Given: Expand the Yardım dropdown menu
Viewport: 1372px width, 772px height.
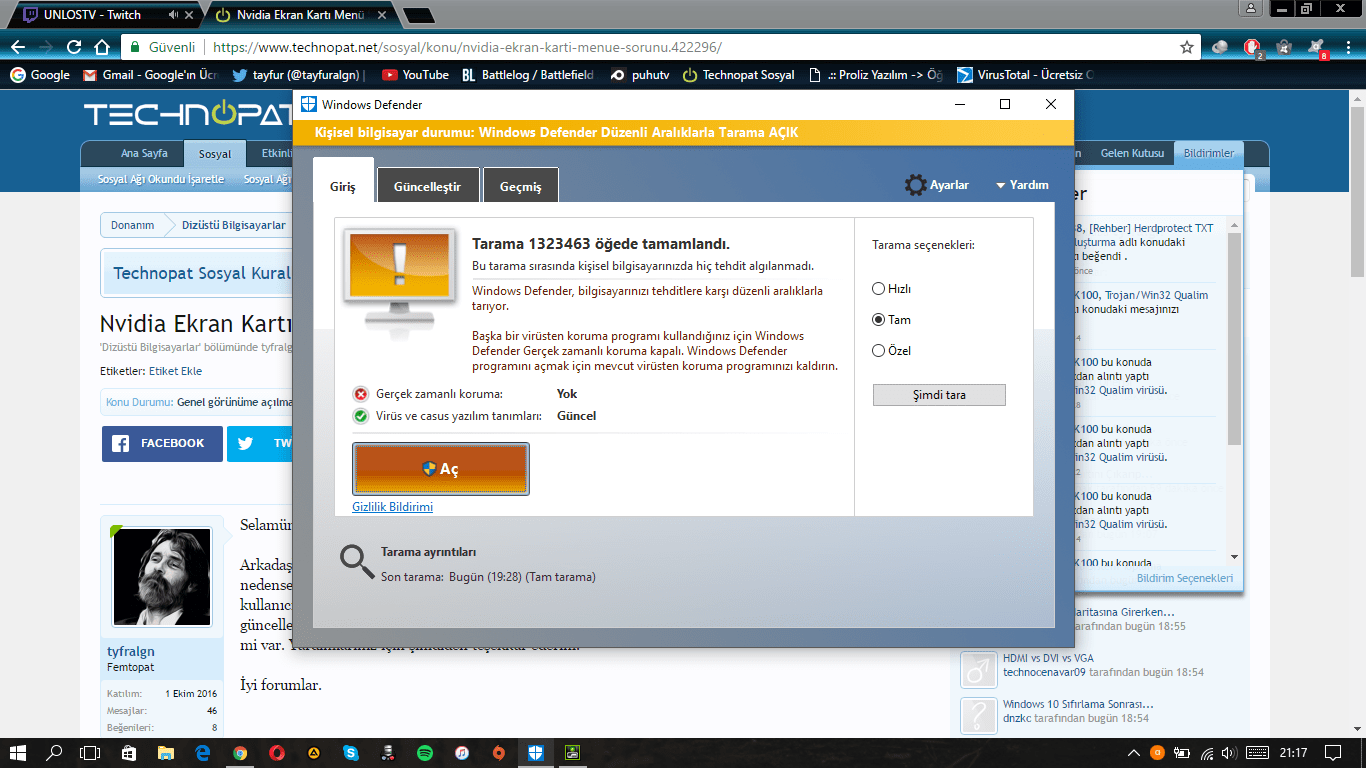Looking at the screenshot, I should click(x=1022, y=185).
